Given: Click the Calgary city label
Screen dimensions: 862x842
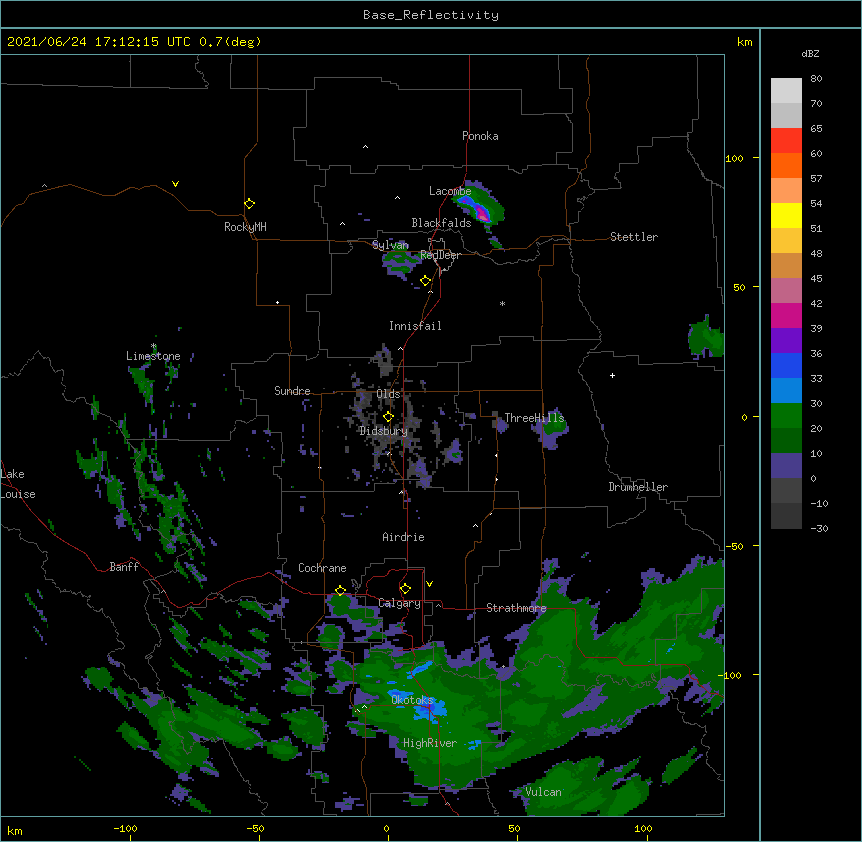Looking at the screenshot, I should click(399, 603).
